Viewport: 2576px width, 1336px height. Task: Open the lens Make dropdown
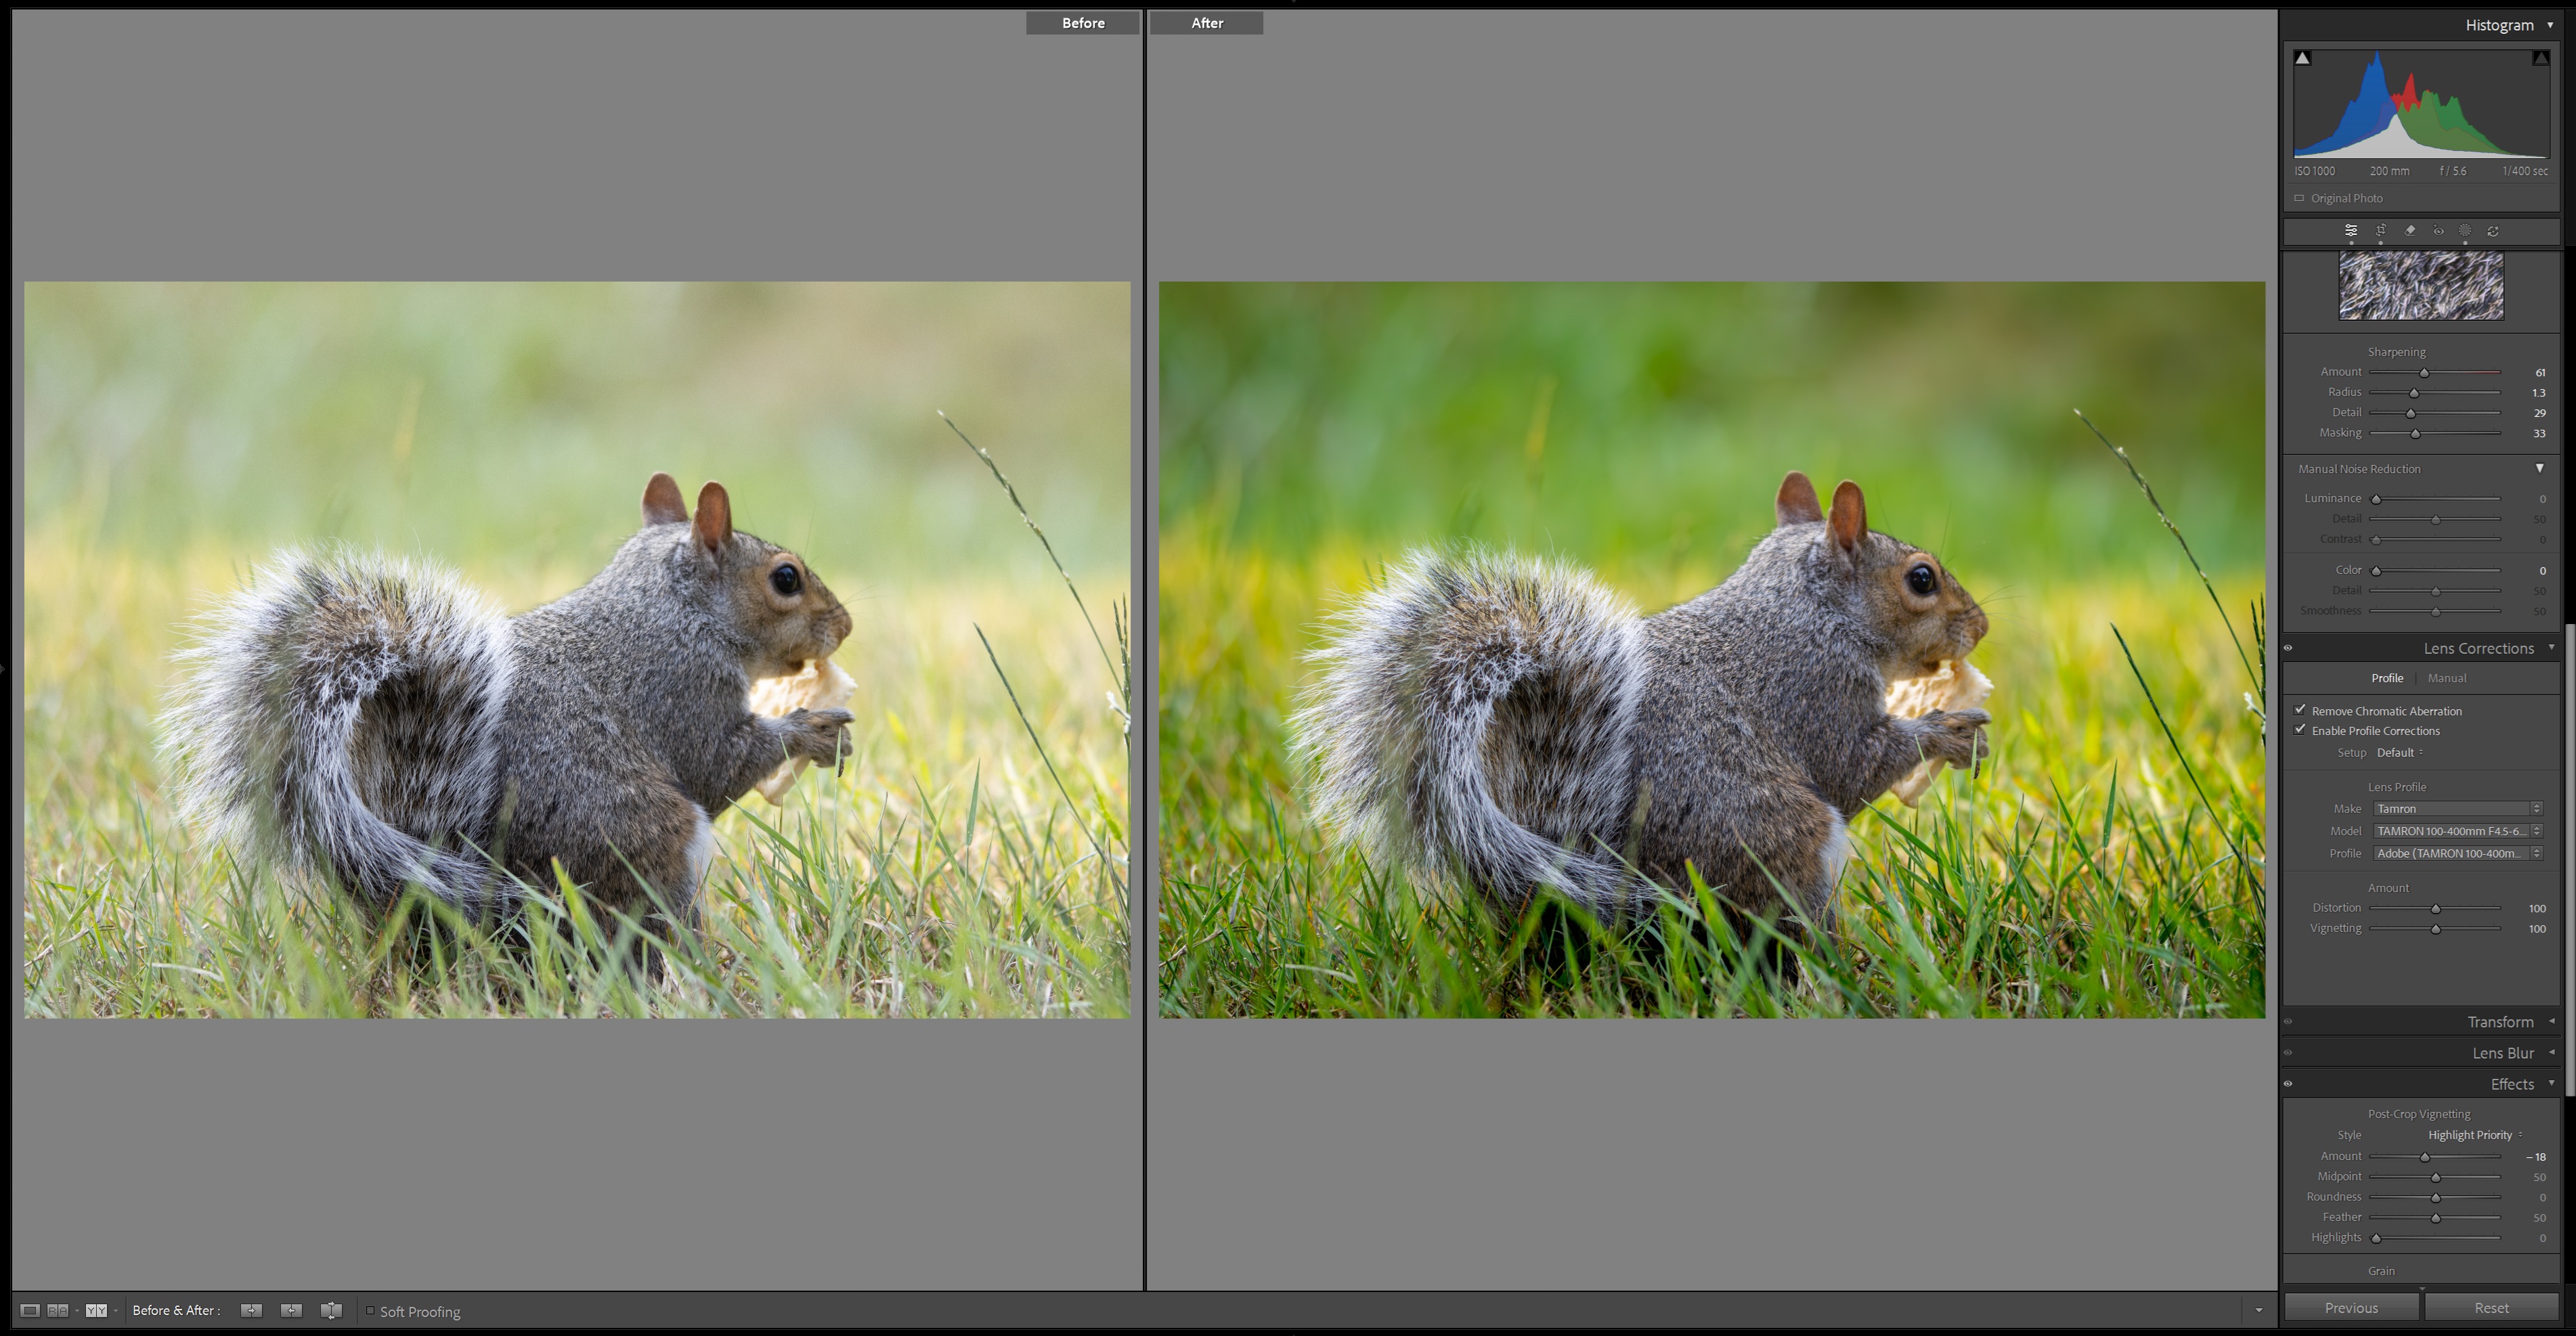pyautogui.click(x=2456, y=808)
